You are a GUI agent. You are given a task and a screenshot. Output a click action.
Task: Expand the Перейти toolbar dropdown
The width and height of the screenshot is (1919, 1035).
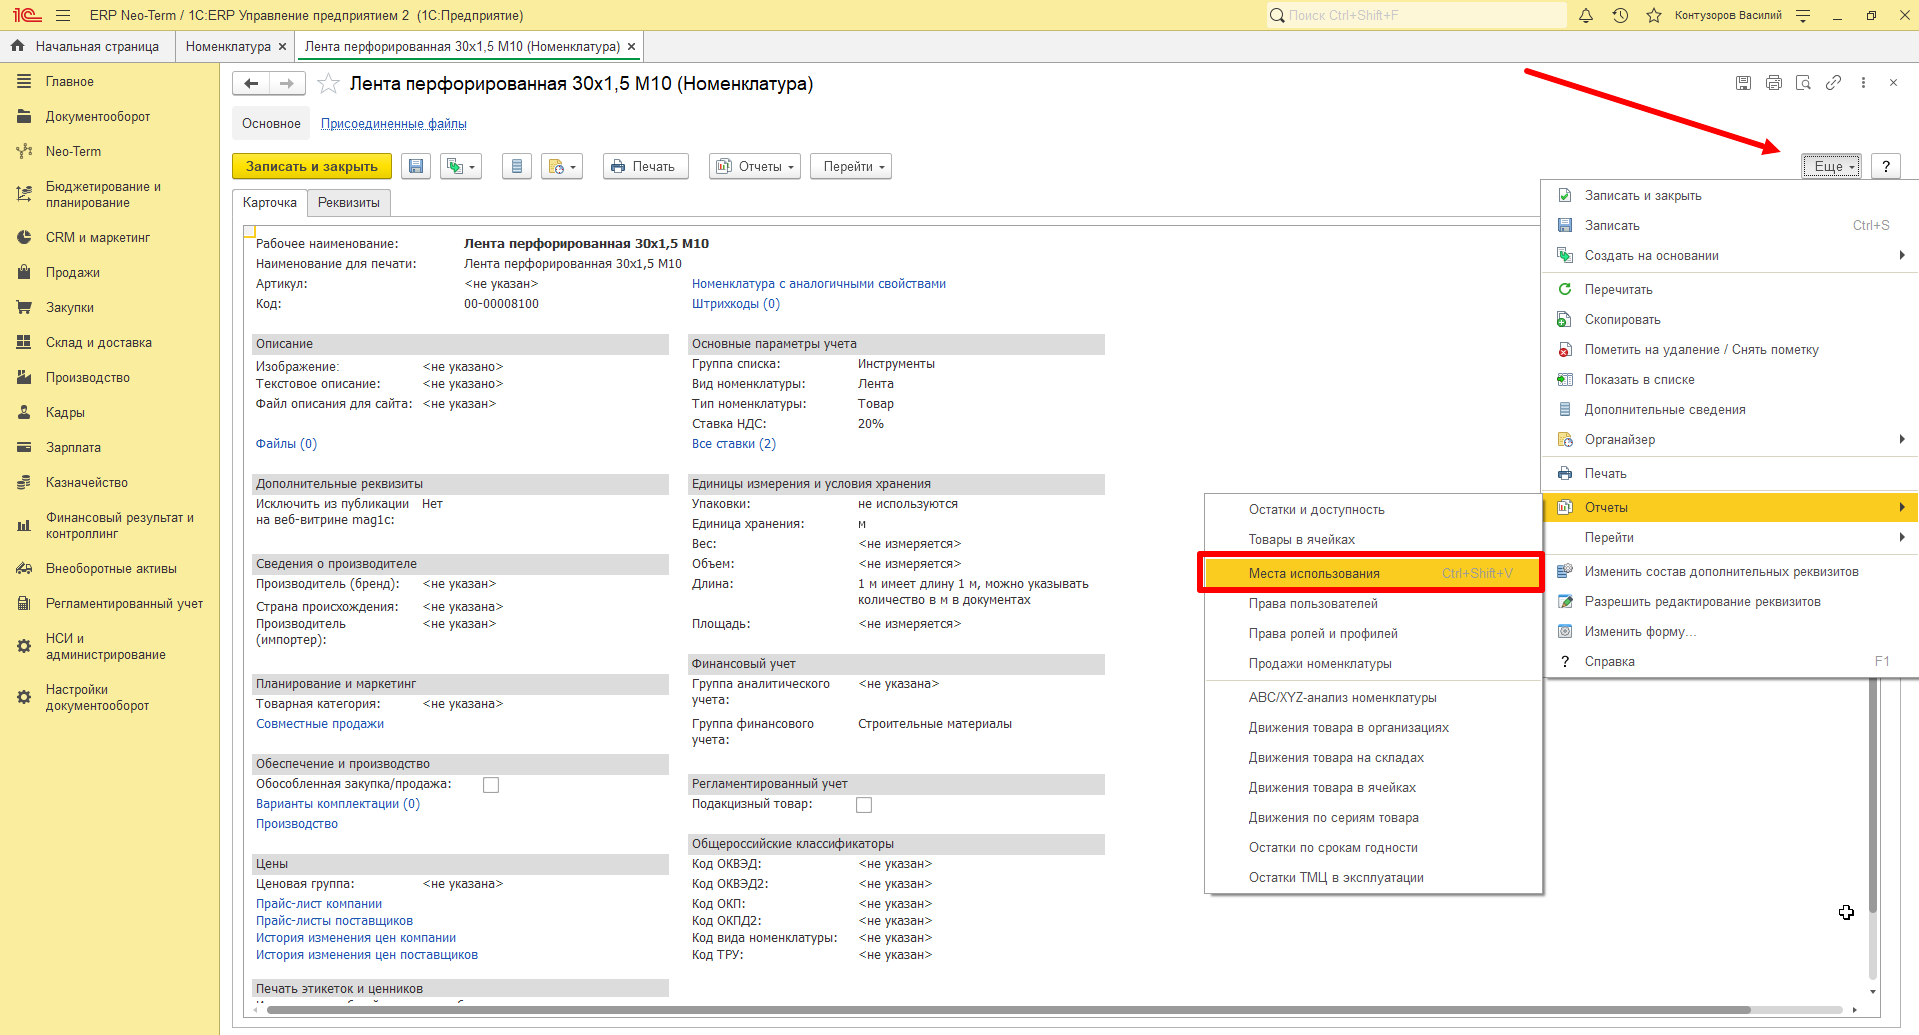point(851,167)
